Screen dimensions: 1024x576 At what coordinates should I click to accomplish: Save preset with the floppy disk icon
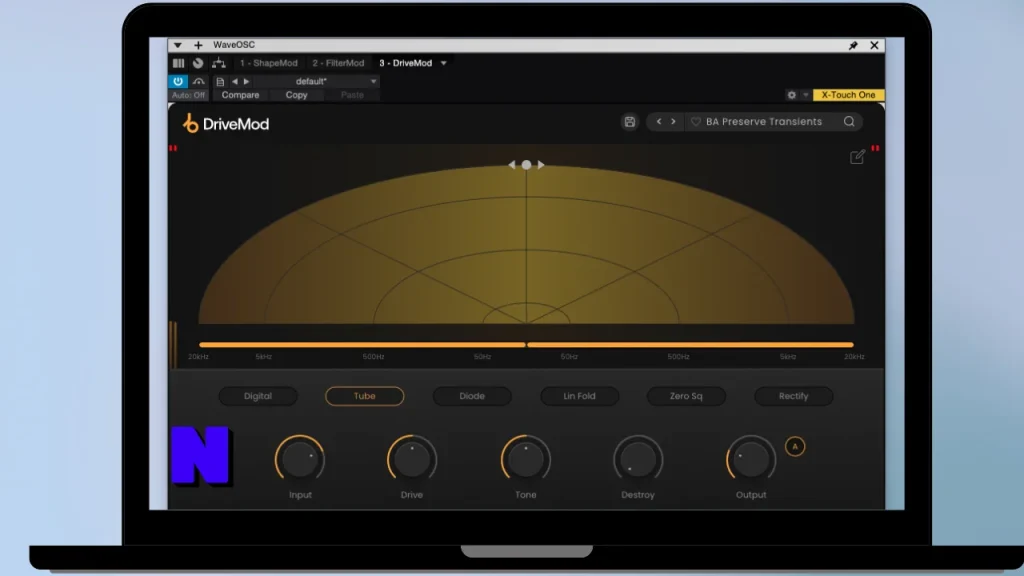tap(630, 122)
